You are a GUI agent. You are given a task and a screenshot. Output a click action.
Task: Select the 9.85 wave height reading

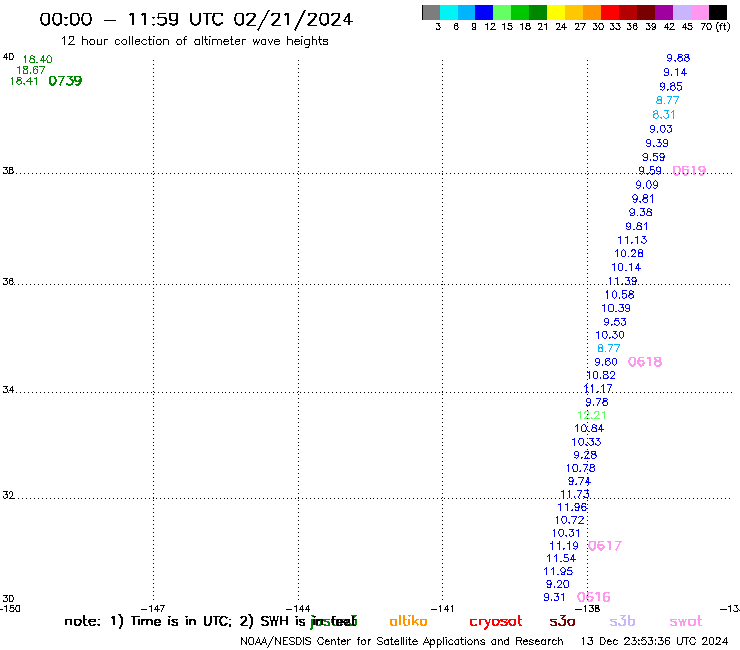pos(671,86)
